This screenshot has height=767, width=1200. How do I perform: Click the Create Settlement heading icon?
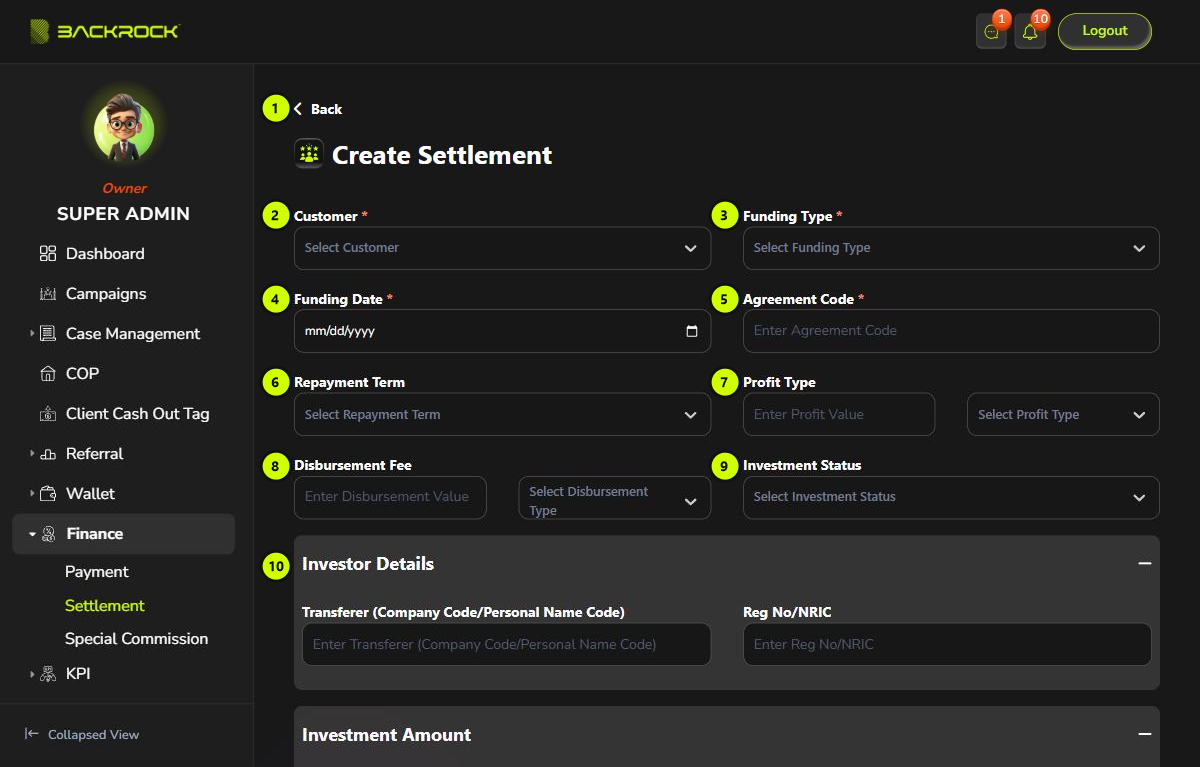[309, 154]
